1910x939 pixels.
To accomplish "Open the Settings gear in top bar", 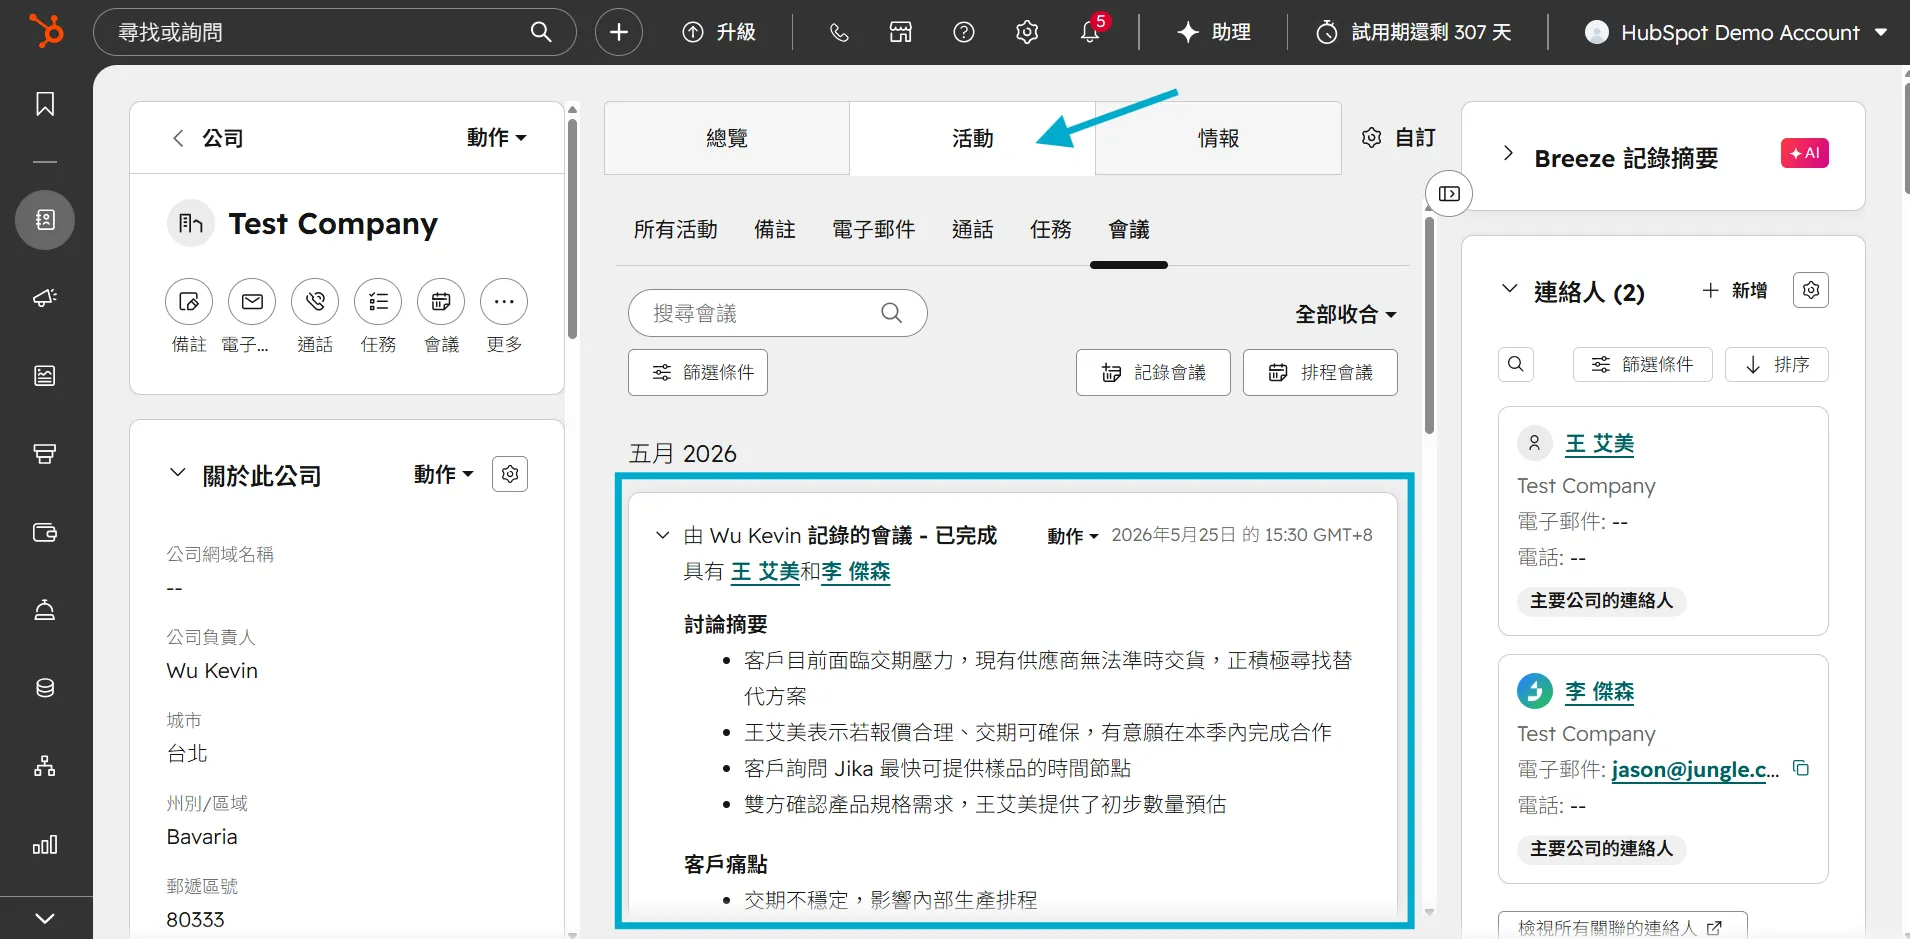I will 1027,32.
